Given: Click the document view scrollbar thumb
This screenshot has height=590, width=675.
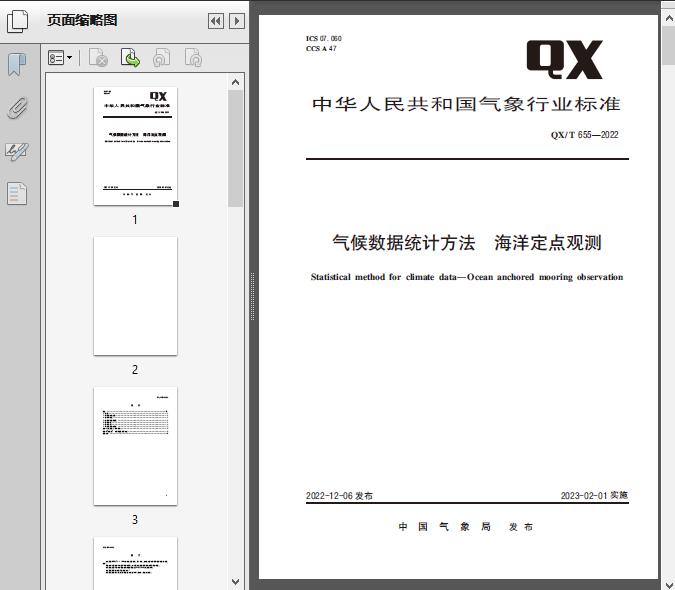Looking at the screenshot, I should (669, 45).
